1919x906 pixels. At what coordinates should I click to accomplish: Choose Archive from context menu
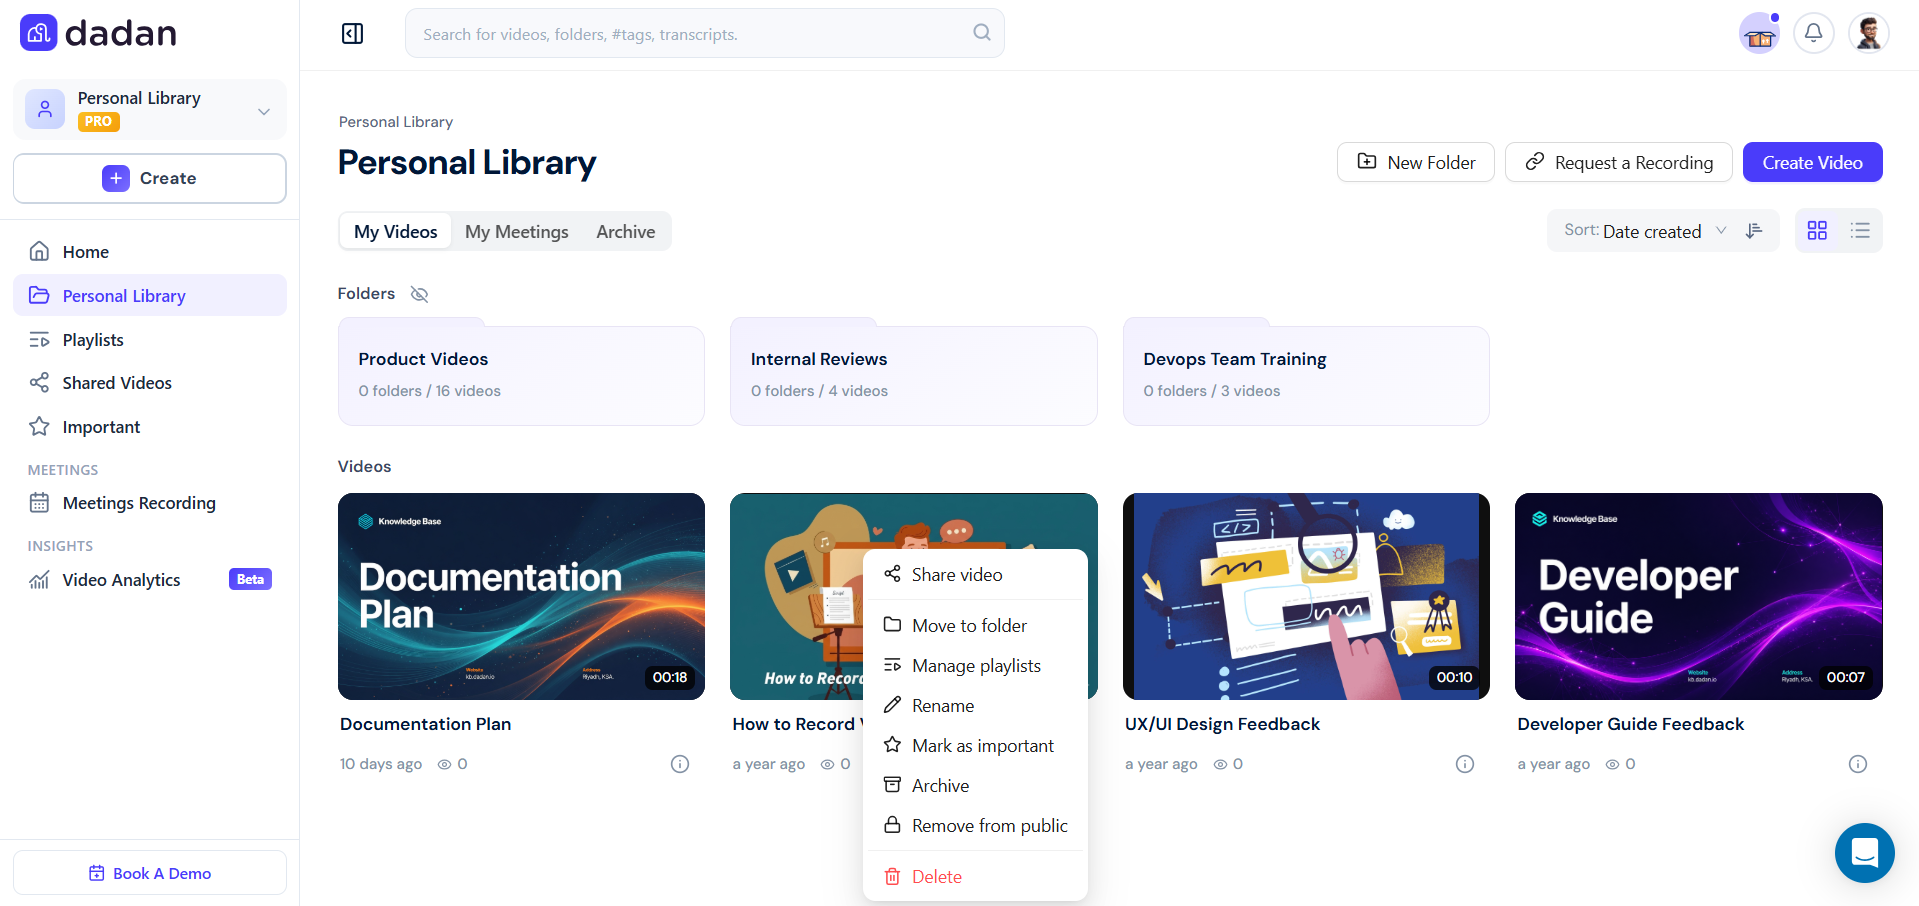point(975,786)
